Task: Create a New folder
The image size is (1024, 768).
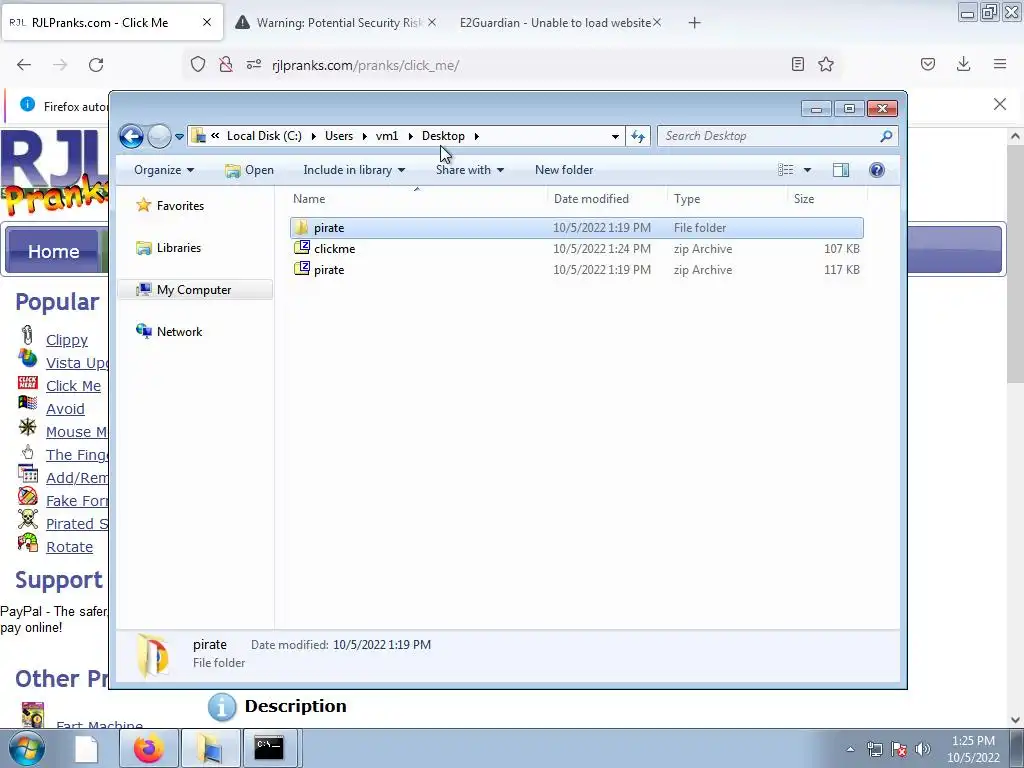Action: tap(564, 170)
